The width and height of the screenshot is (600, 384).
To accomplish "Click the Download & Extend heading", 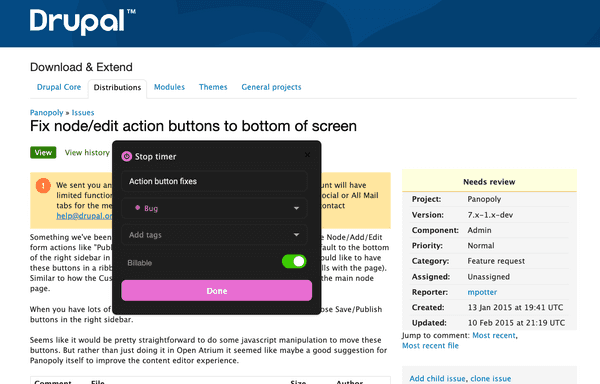I will pyautogui.click(x=81, y=67).
